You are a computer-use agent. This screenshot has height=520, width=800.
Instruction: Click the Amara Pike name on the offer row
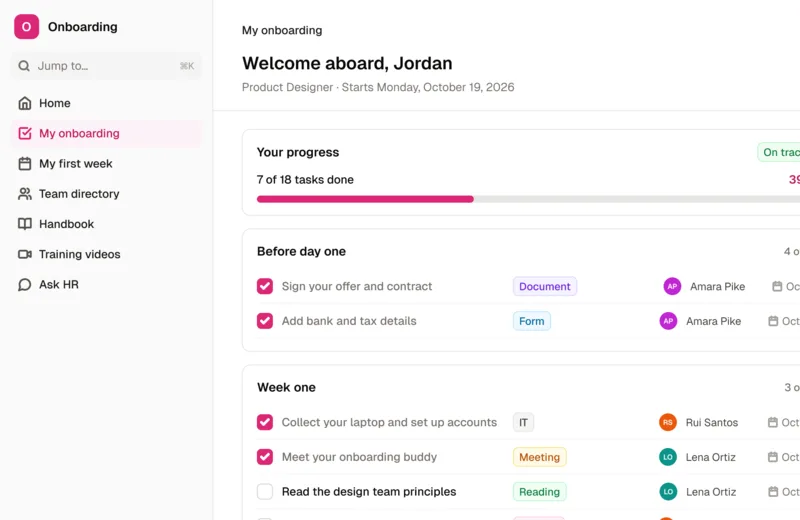(717, 287)
